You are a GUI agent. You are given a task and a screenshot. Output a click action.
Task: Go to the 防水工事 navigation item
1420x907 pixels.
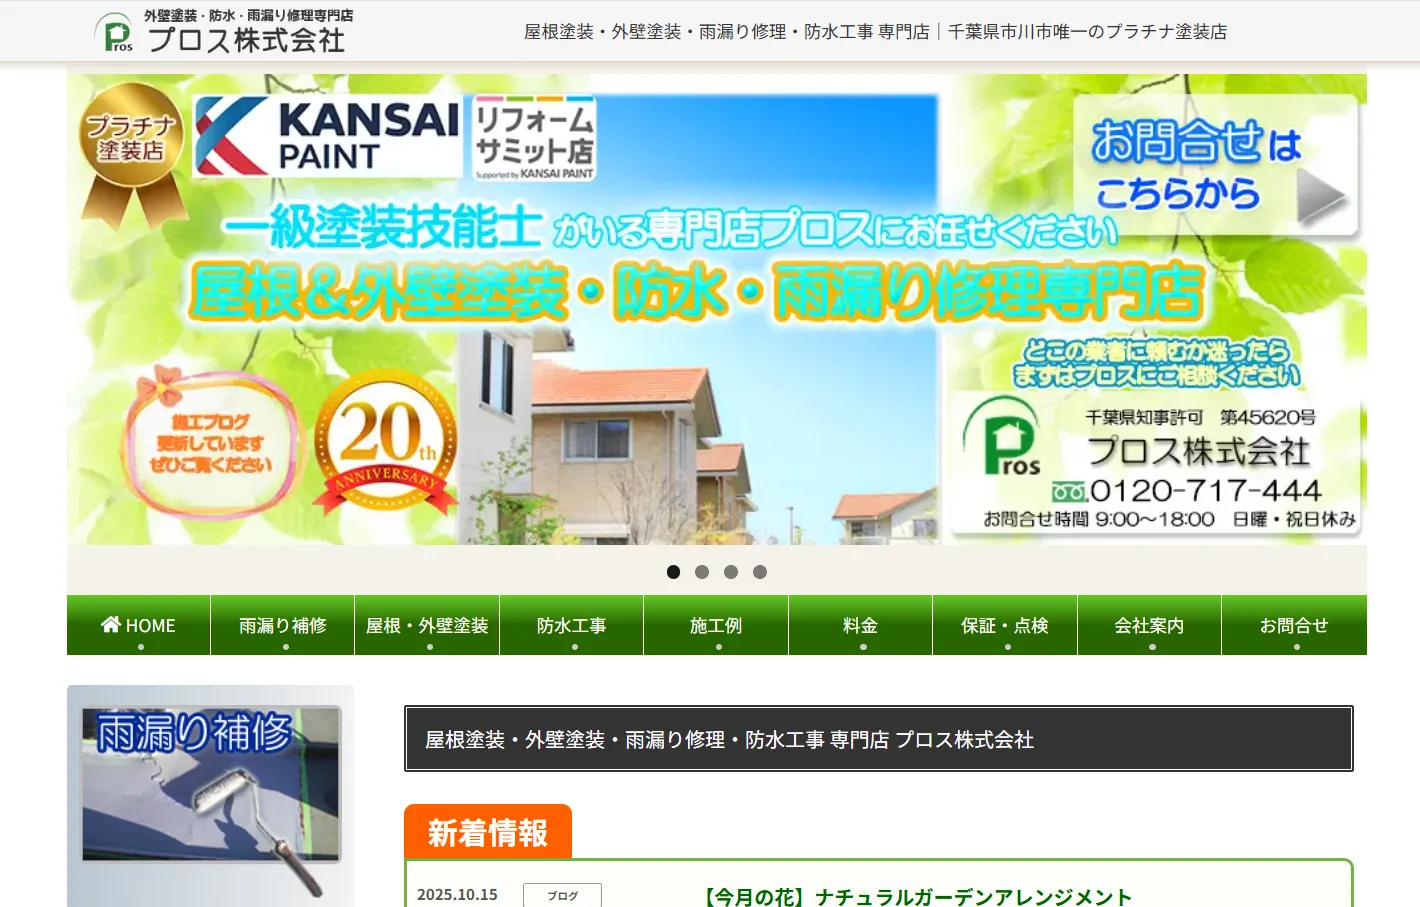[x=571, y=625]
